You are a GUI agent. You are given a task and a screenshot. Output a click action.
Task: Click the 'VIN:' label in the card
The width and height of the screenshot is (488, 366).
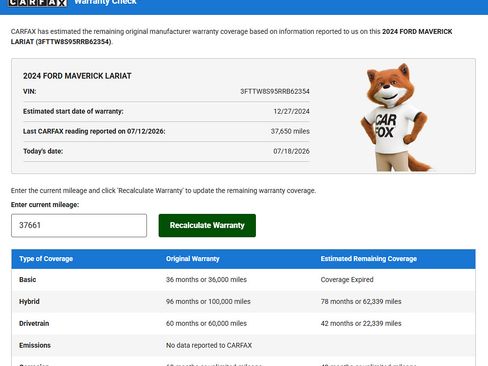(30, 91)
